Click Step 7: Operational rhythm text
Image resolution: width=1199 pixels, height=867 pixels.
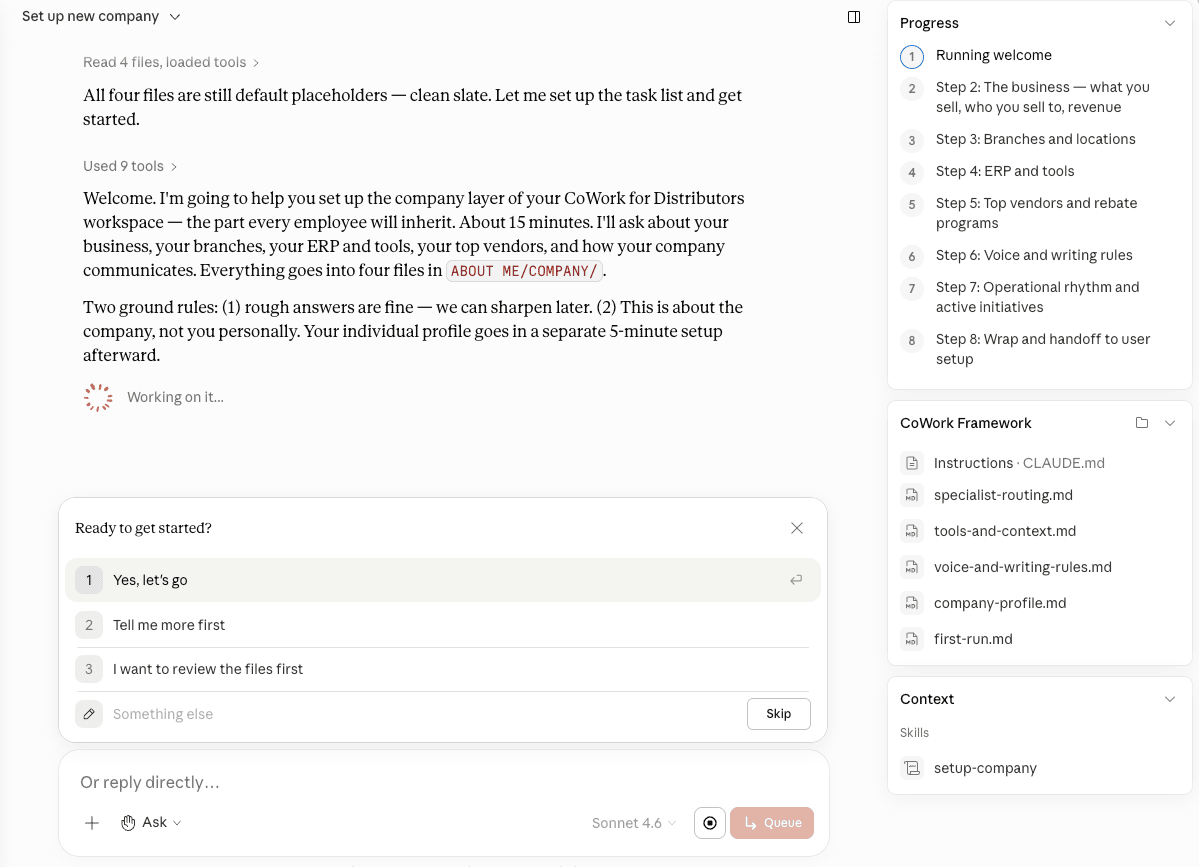click(x=1037, y=297)
